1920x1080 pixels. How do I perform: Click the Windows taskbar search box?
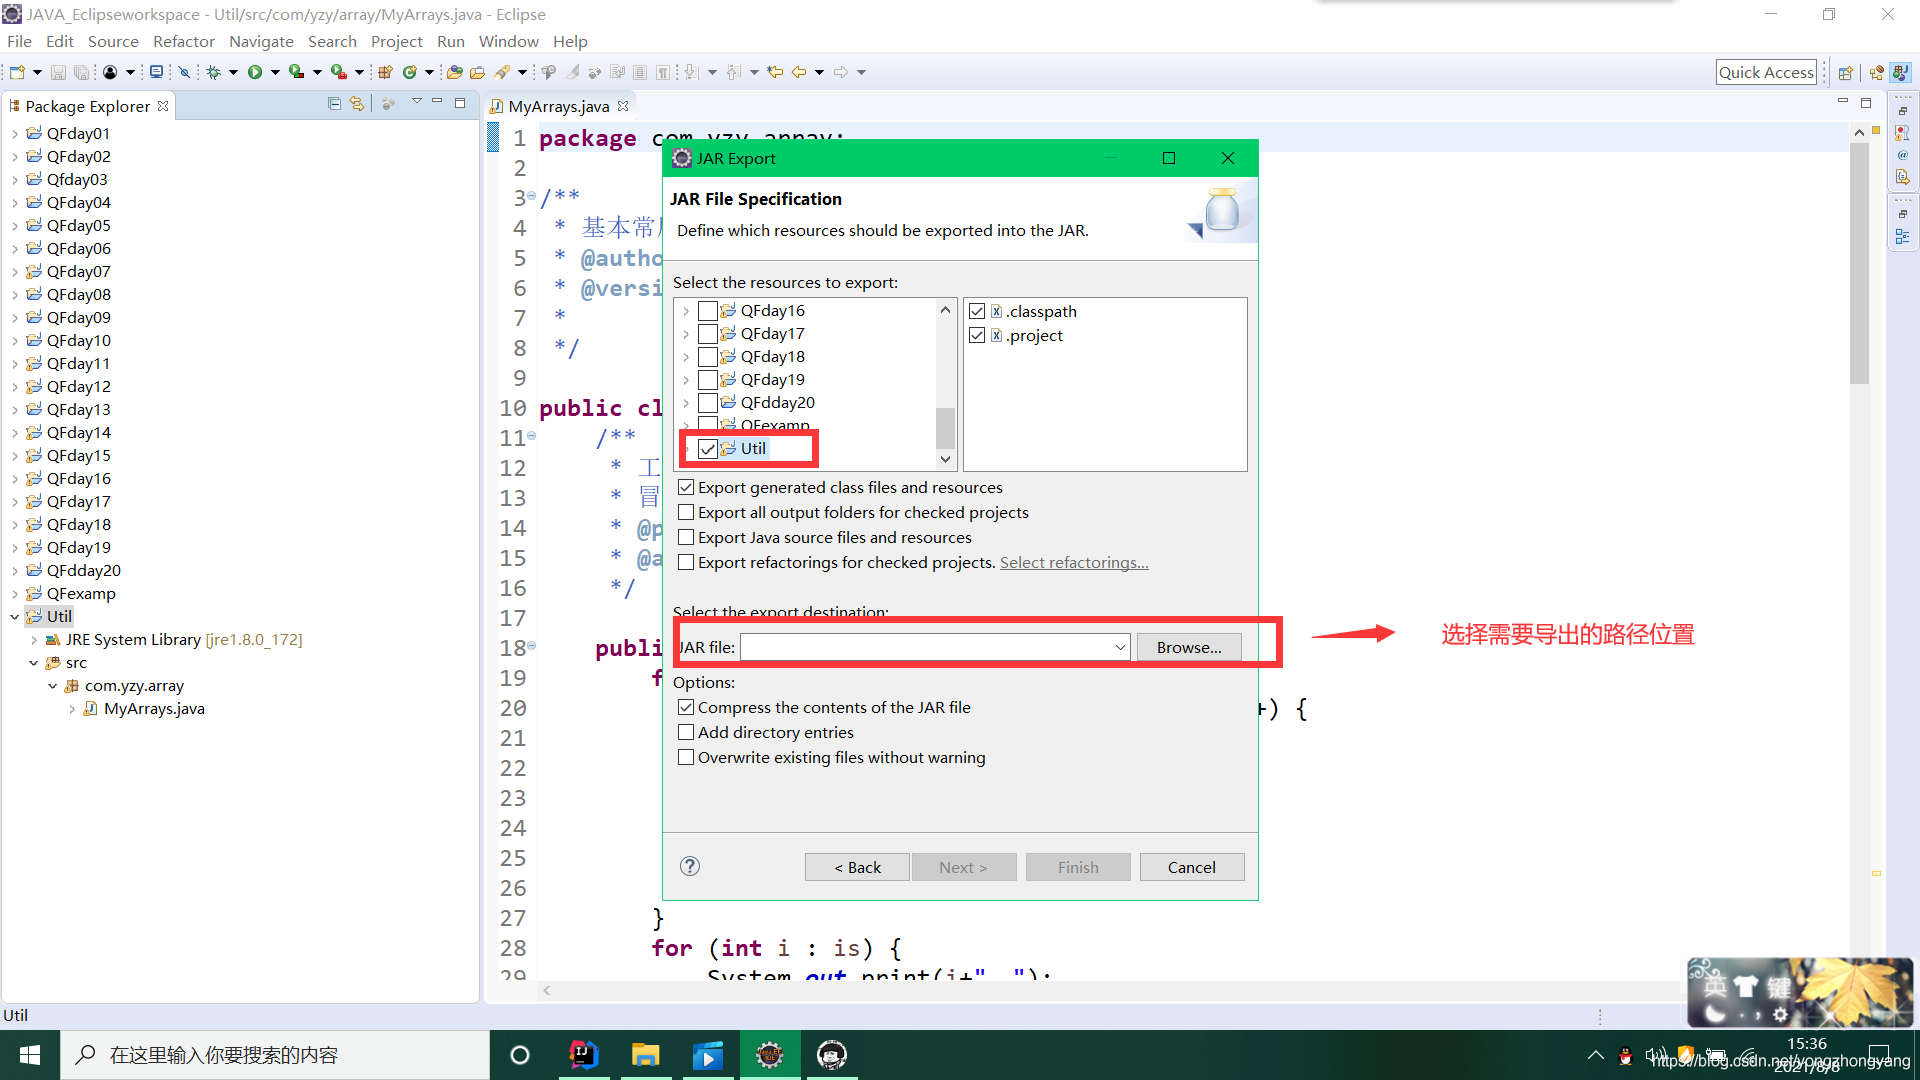pyautogui.click(x=275, y=1055)
